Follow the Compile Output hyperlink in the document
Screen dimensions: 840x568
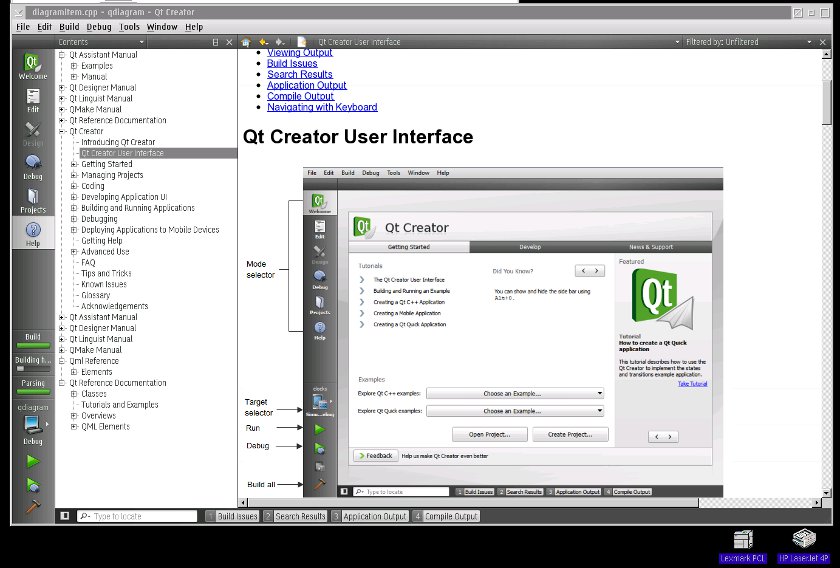pos(300,96)
